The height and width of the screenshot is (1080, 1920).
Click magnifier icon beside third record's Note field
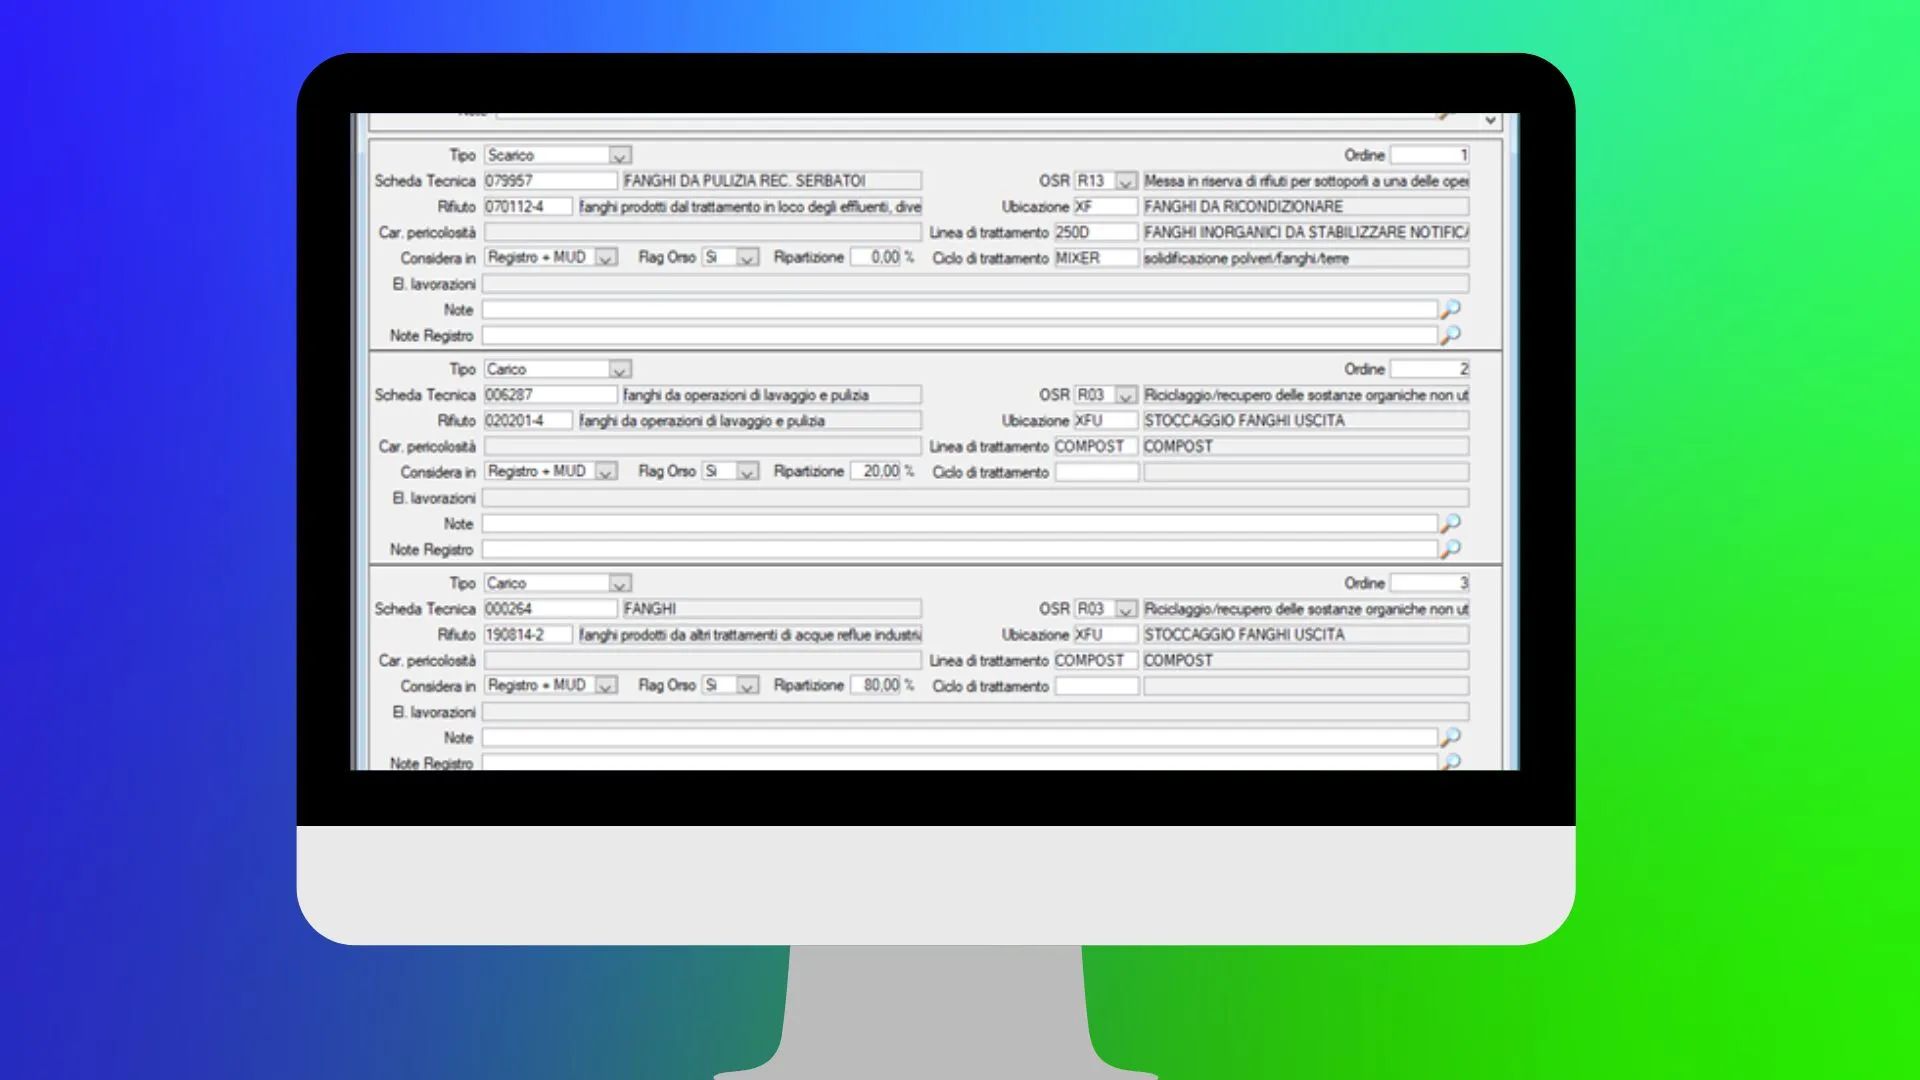point(1450,737)
